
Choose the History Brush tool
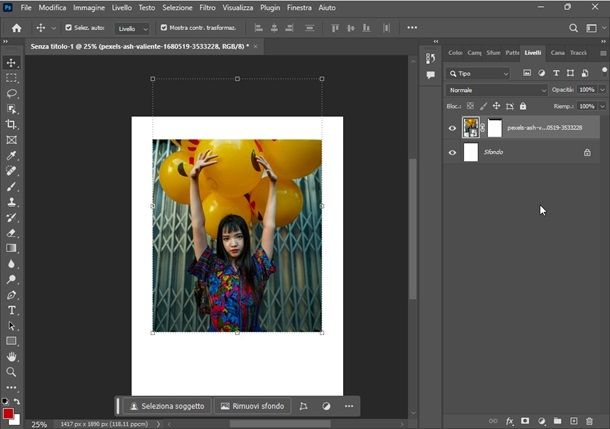(x=11, y=217)
